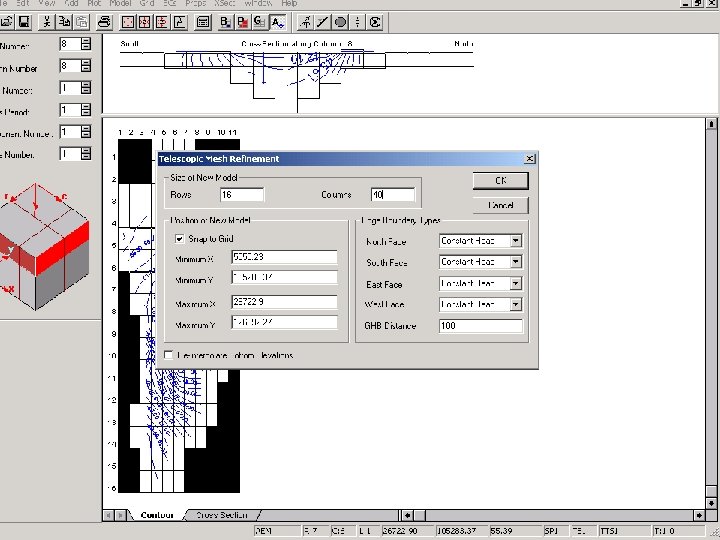Click the red grid with arrow icon
Image resolution: width=720 pixels, height=540 pixels.
[x=162, y=22]
